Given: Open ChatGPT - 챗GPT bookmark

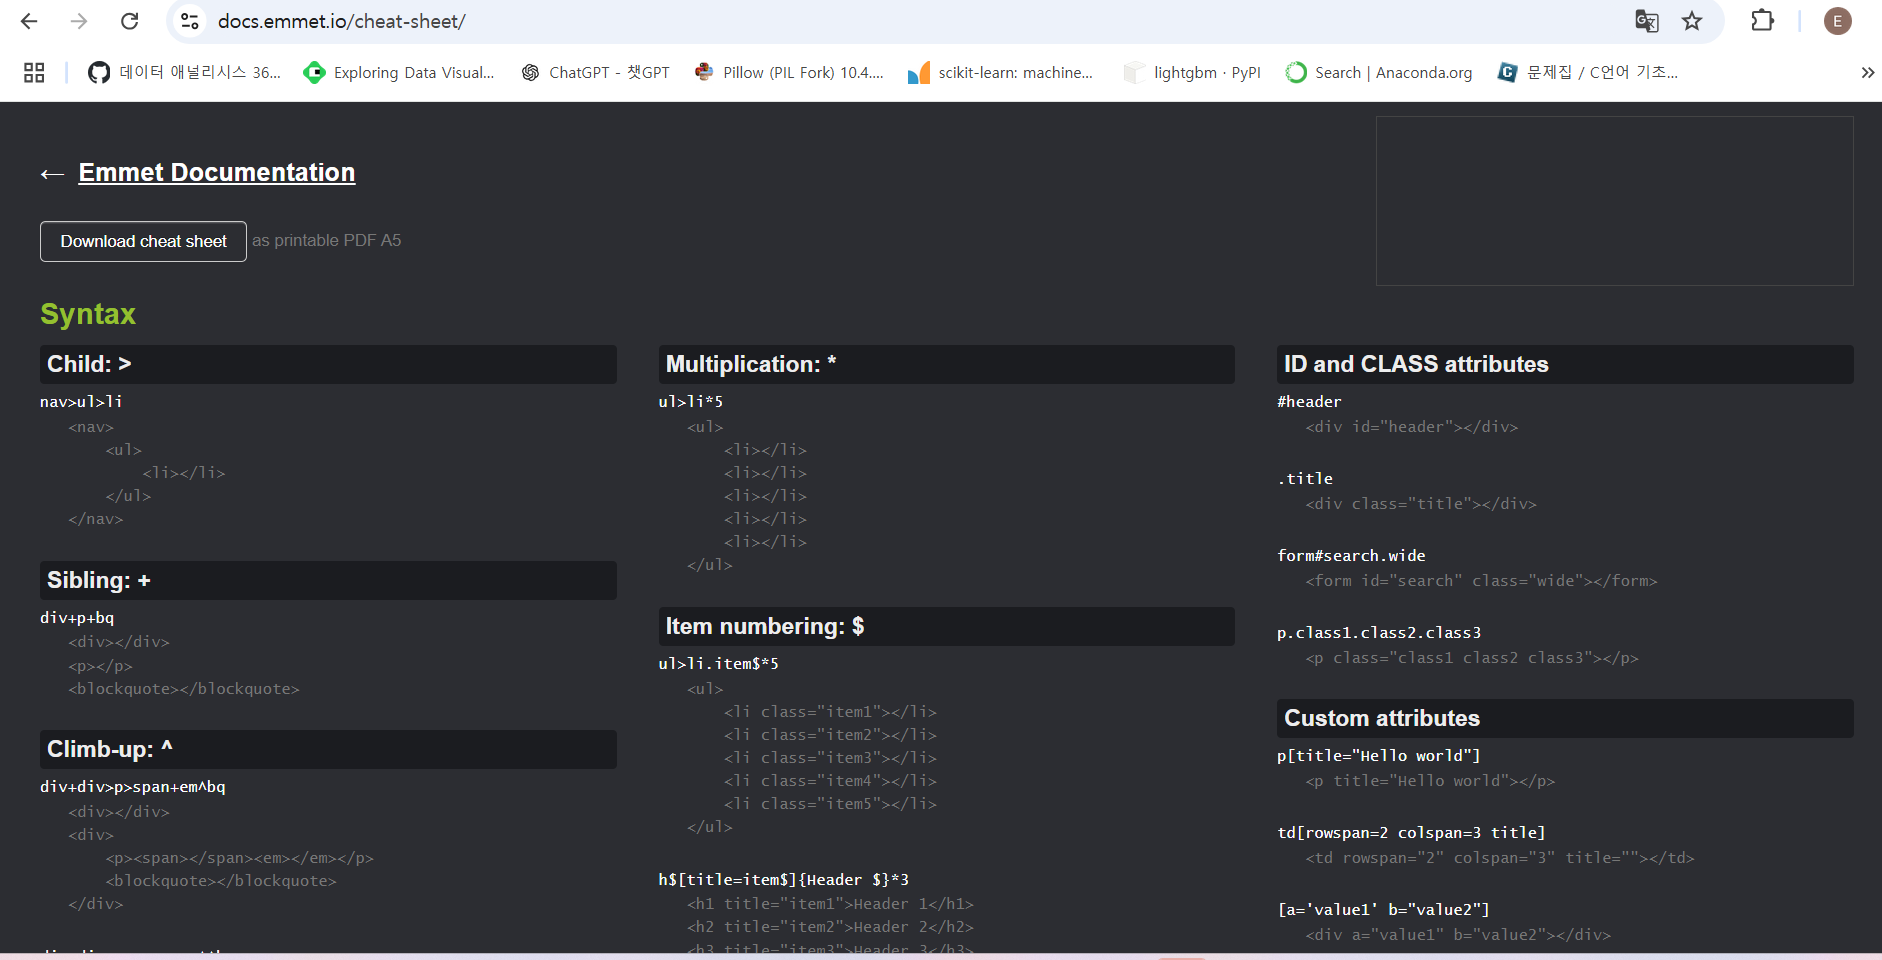Looking at the screenshot, I should coord(595,72).
